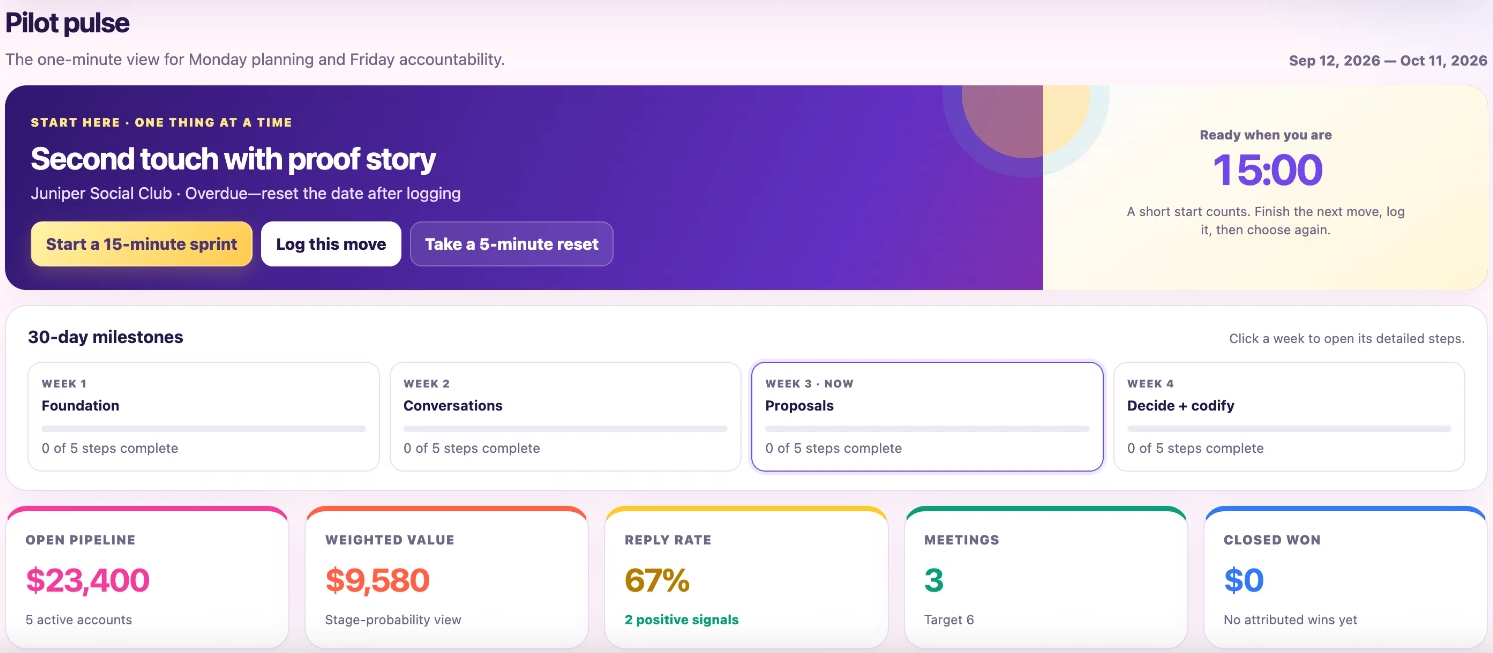The height and width of the screenshot is (653, 1493).
Task: Click the Target 6 meetings text
Action: (949, 620)
